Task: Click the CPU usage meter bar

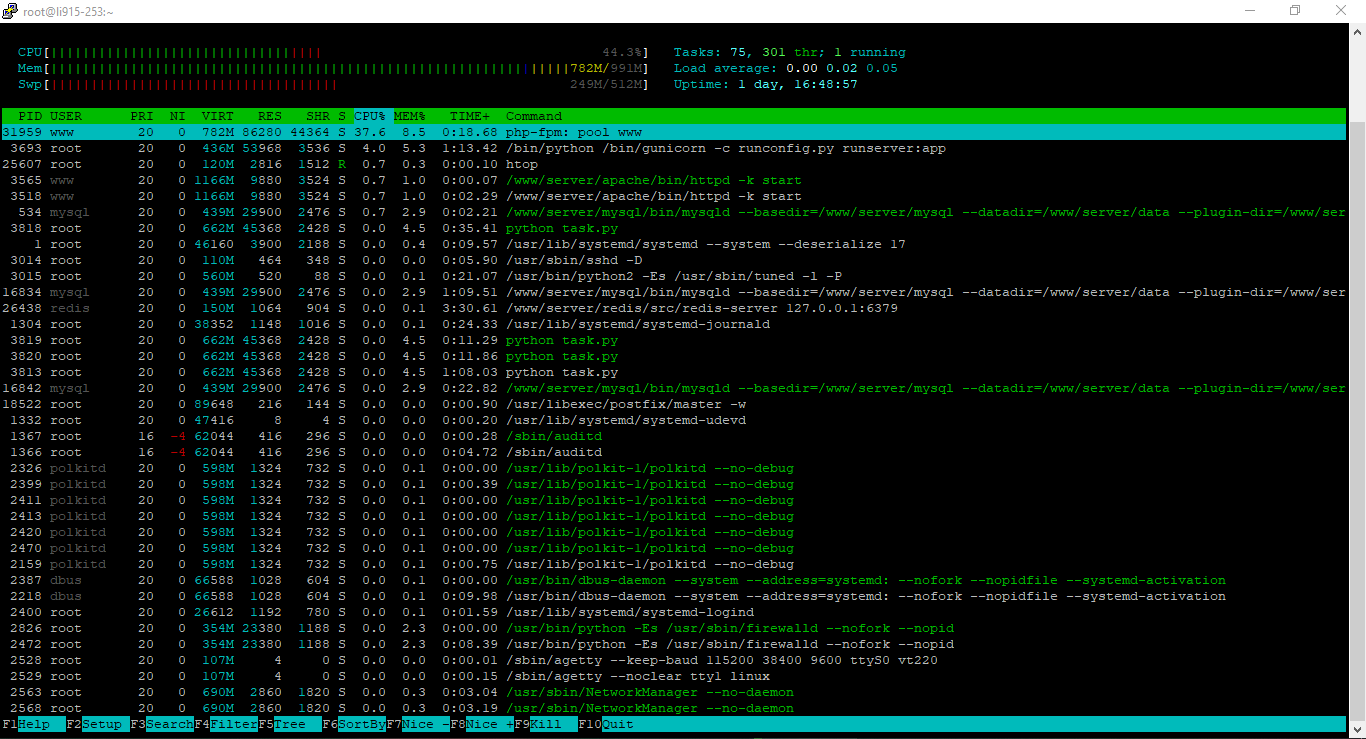Action: click(332, 52)
